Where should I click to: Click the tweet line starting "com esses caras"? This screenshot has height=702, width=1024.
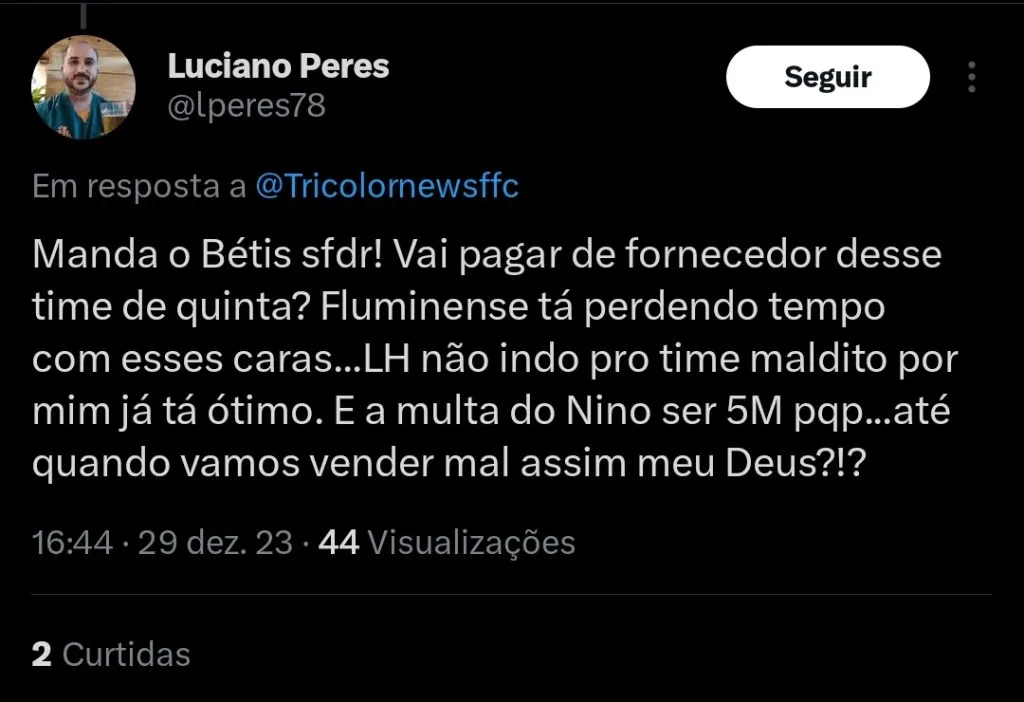[496, 359]
